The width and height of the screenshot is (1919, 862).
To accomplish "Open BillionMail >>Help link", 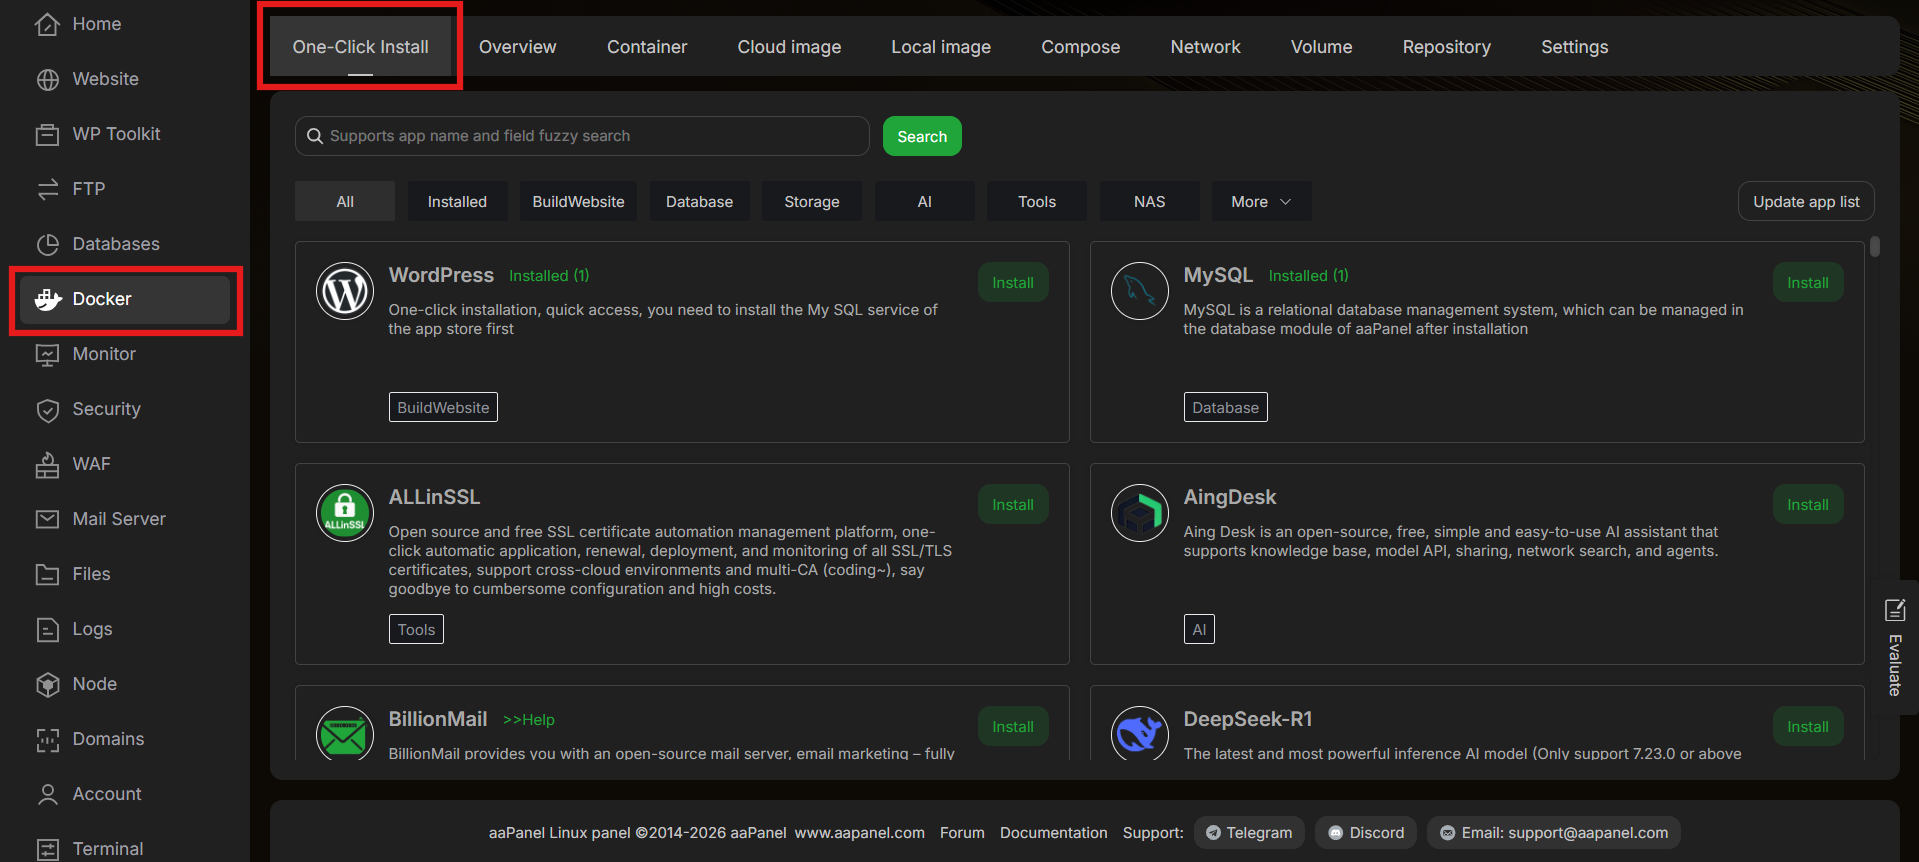I will coord(529,720).
